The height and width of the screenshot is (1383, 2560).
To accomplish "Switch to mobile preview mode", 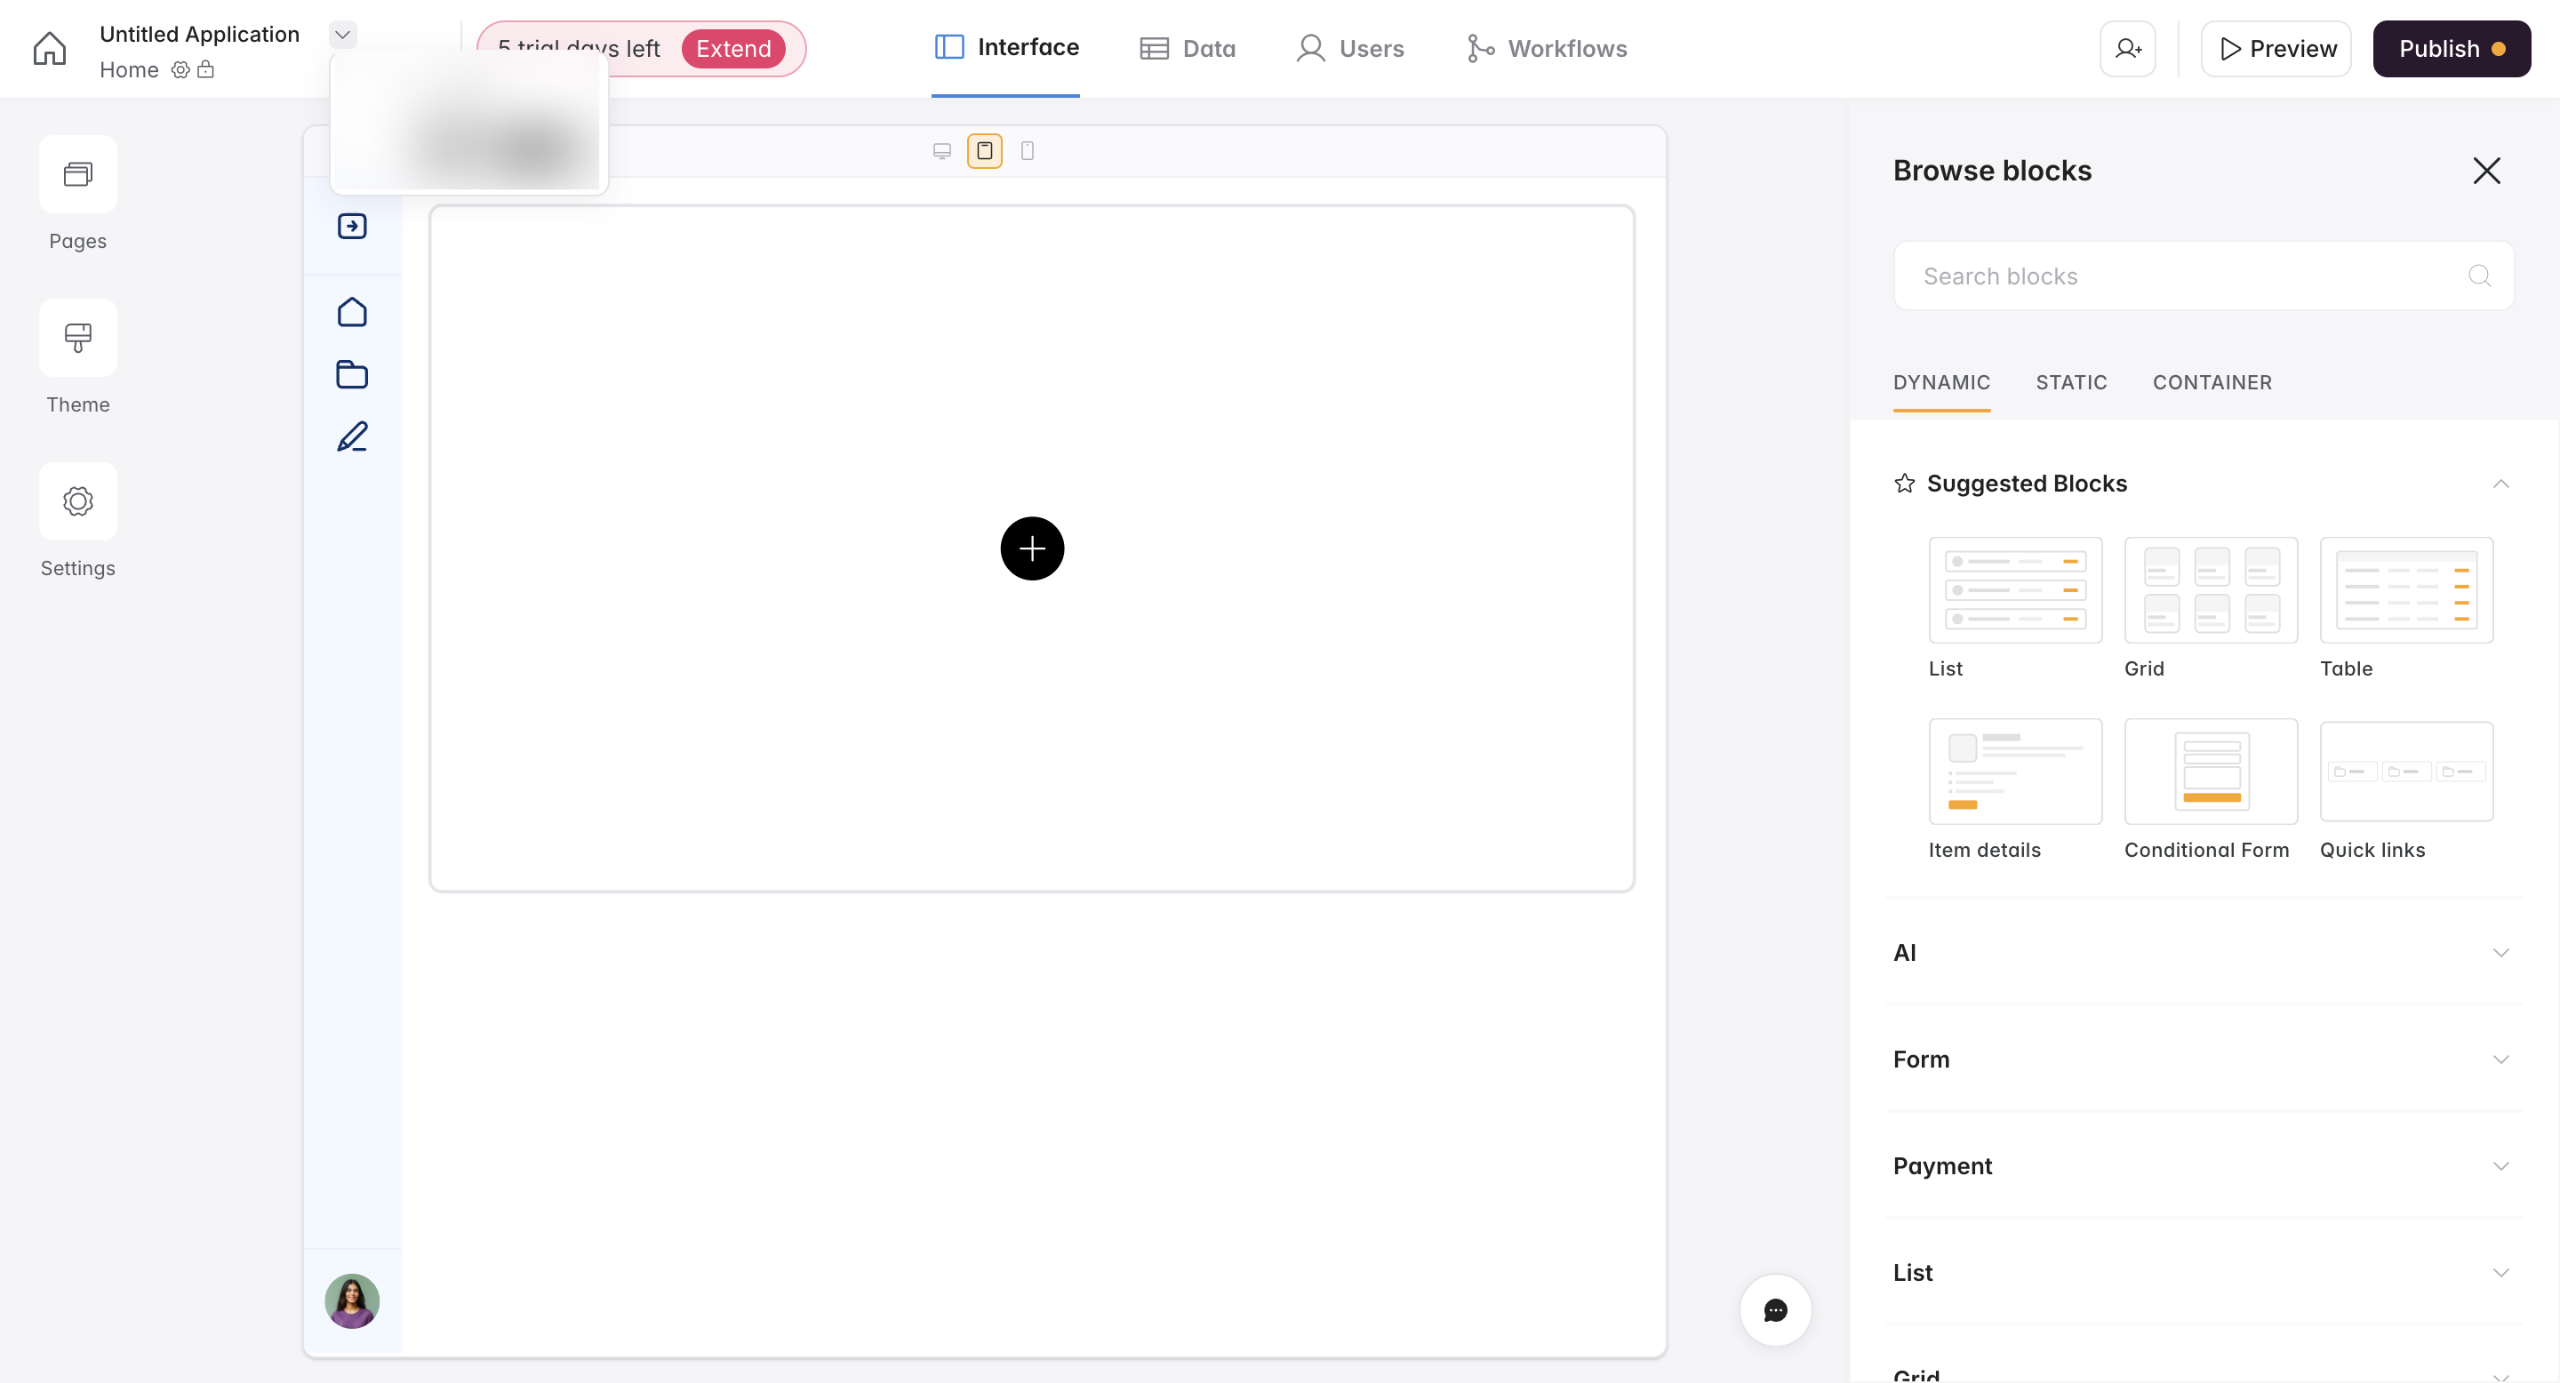I will 1027,151.
